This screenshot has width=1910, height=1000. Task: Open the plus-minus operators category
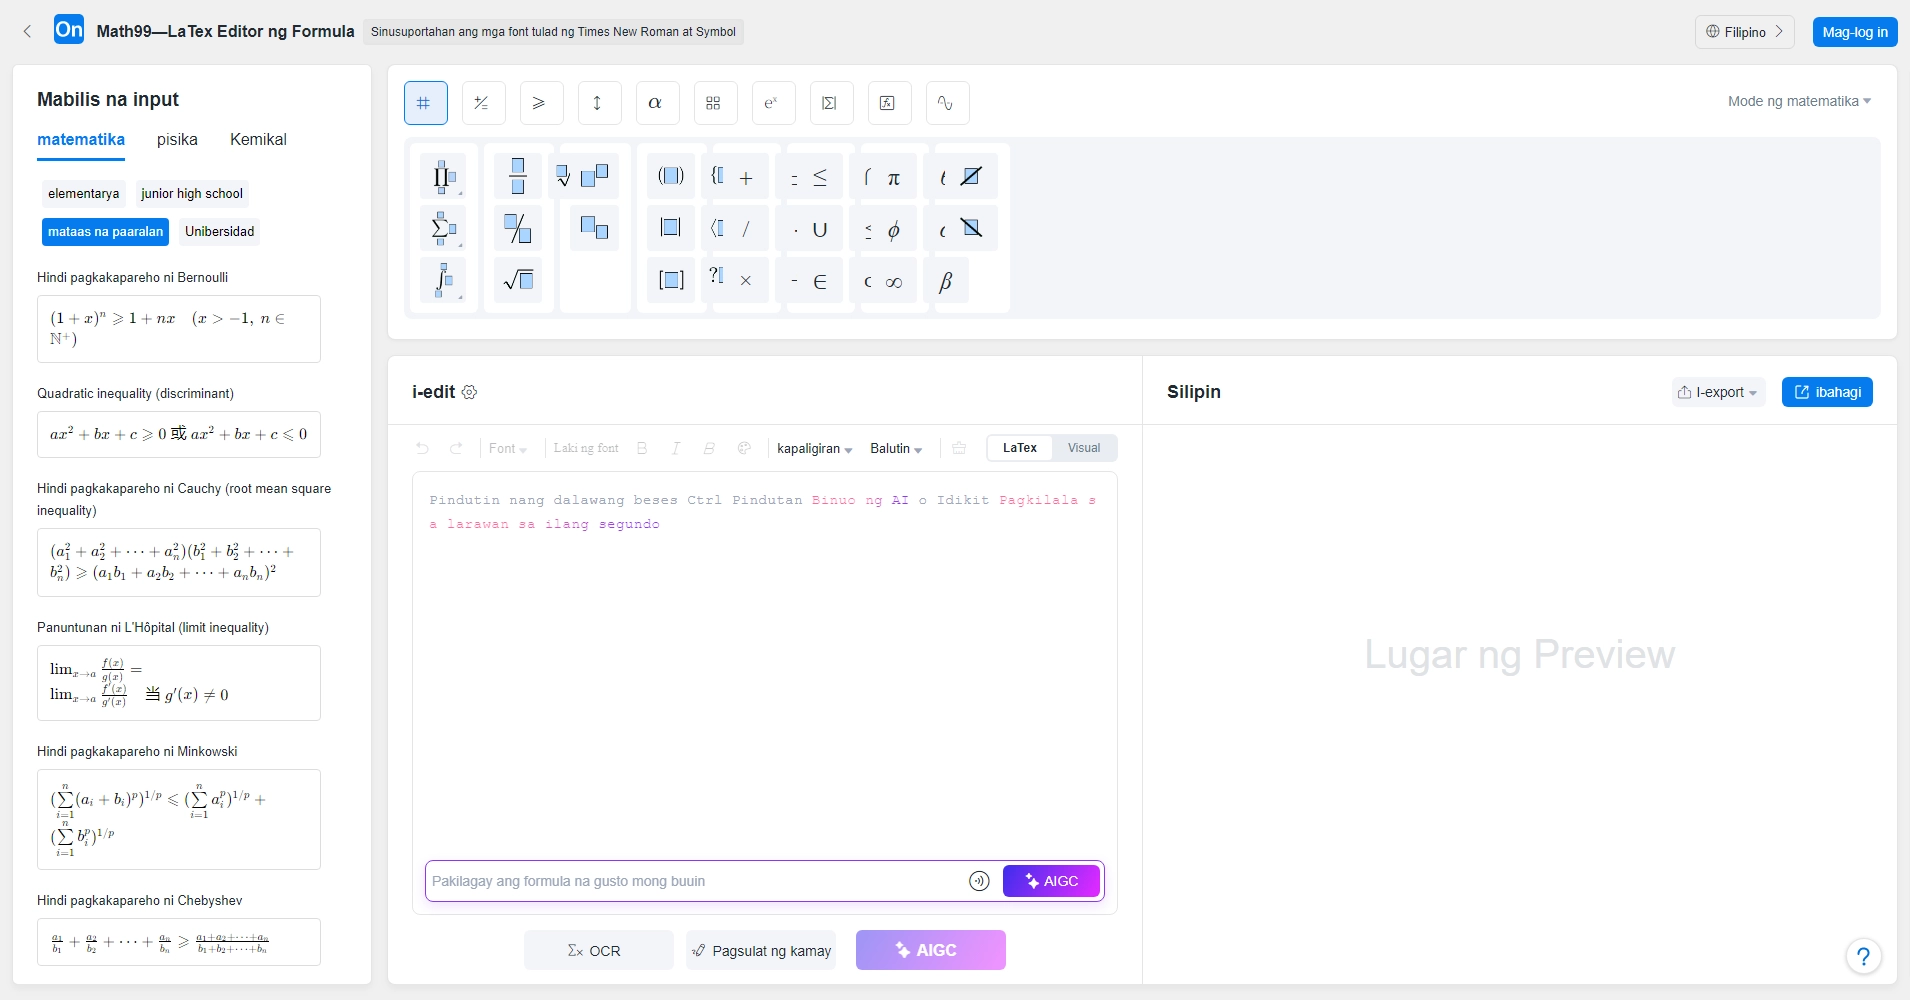pos(483,103)
